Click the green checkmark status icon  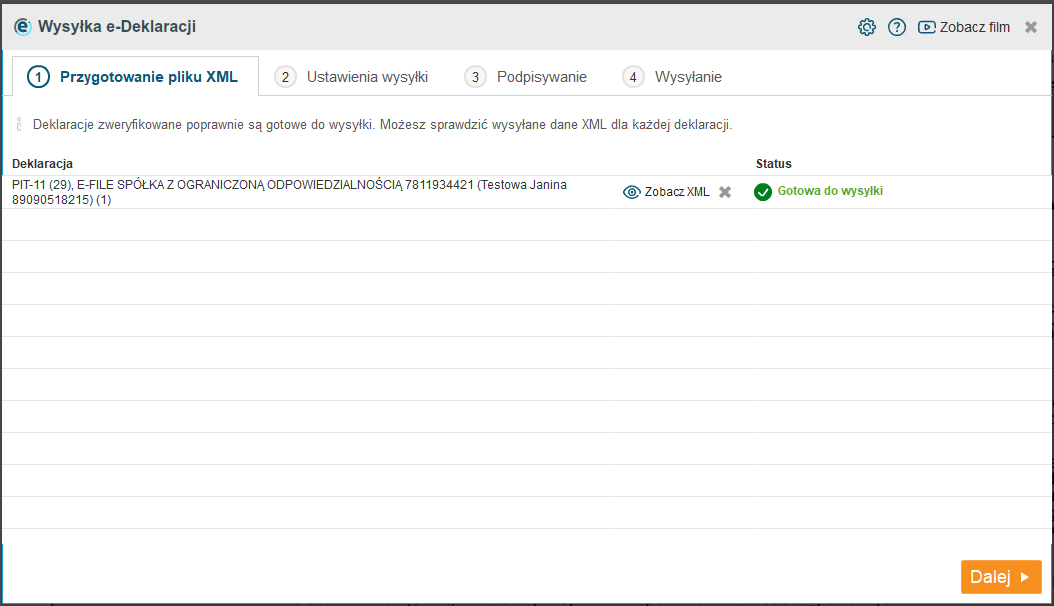(763, 192)
